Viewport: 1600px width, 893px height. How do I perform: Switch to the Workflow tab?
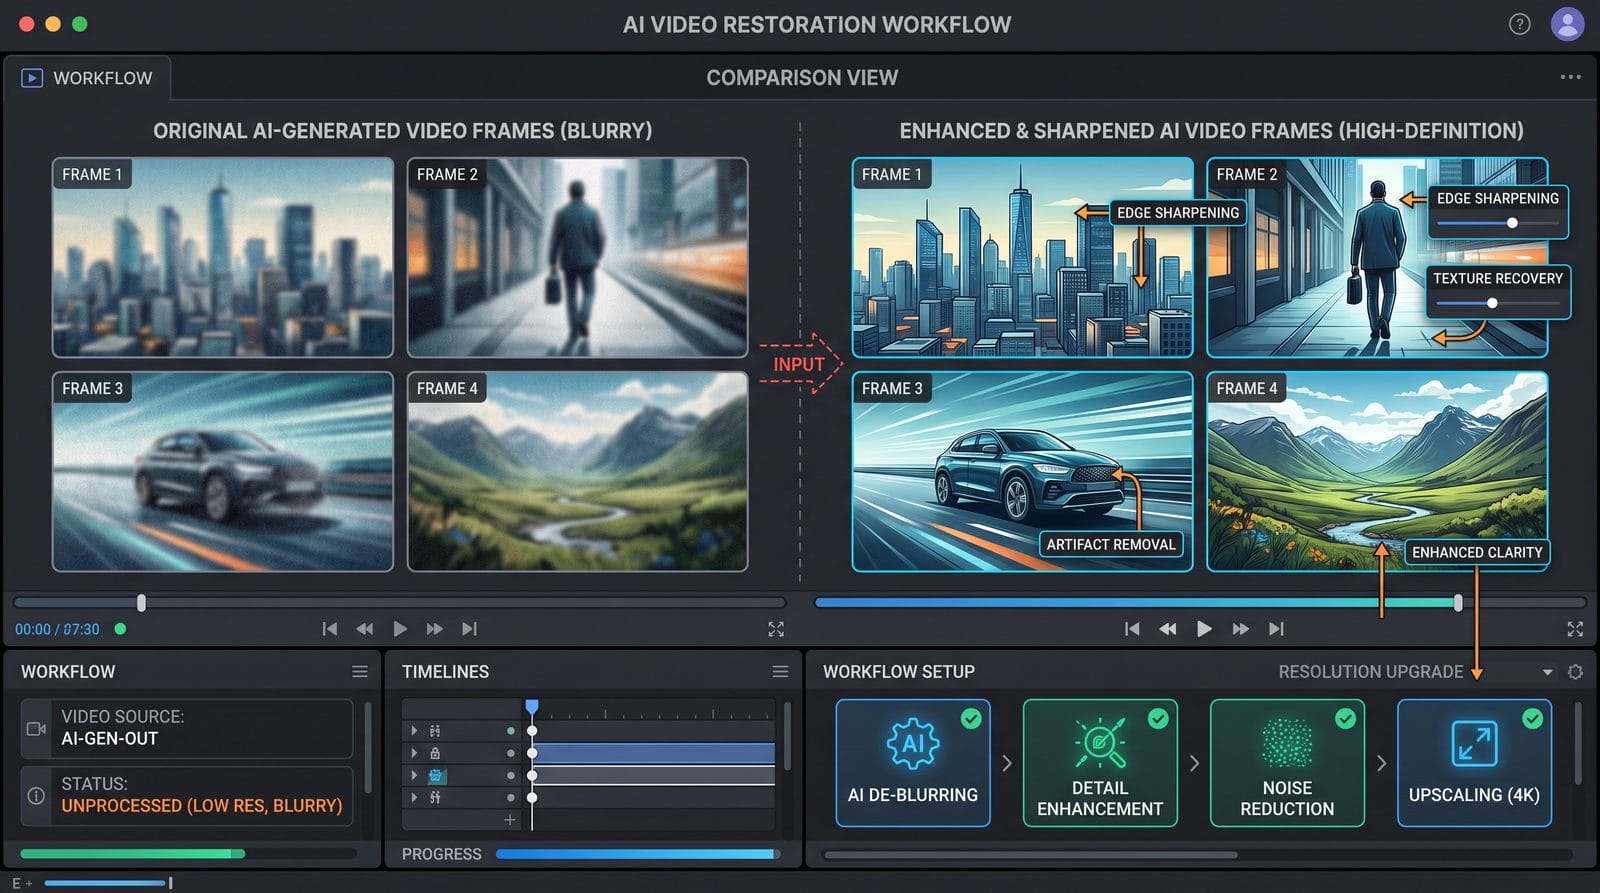point(88,78)
